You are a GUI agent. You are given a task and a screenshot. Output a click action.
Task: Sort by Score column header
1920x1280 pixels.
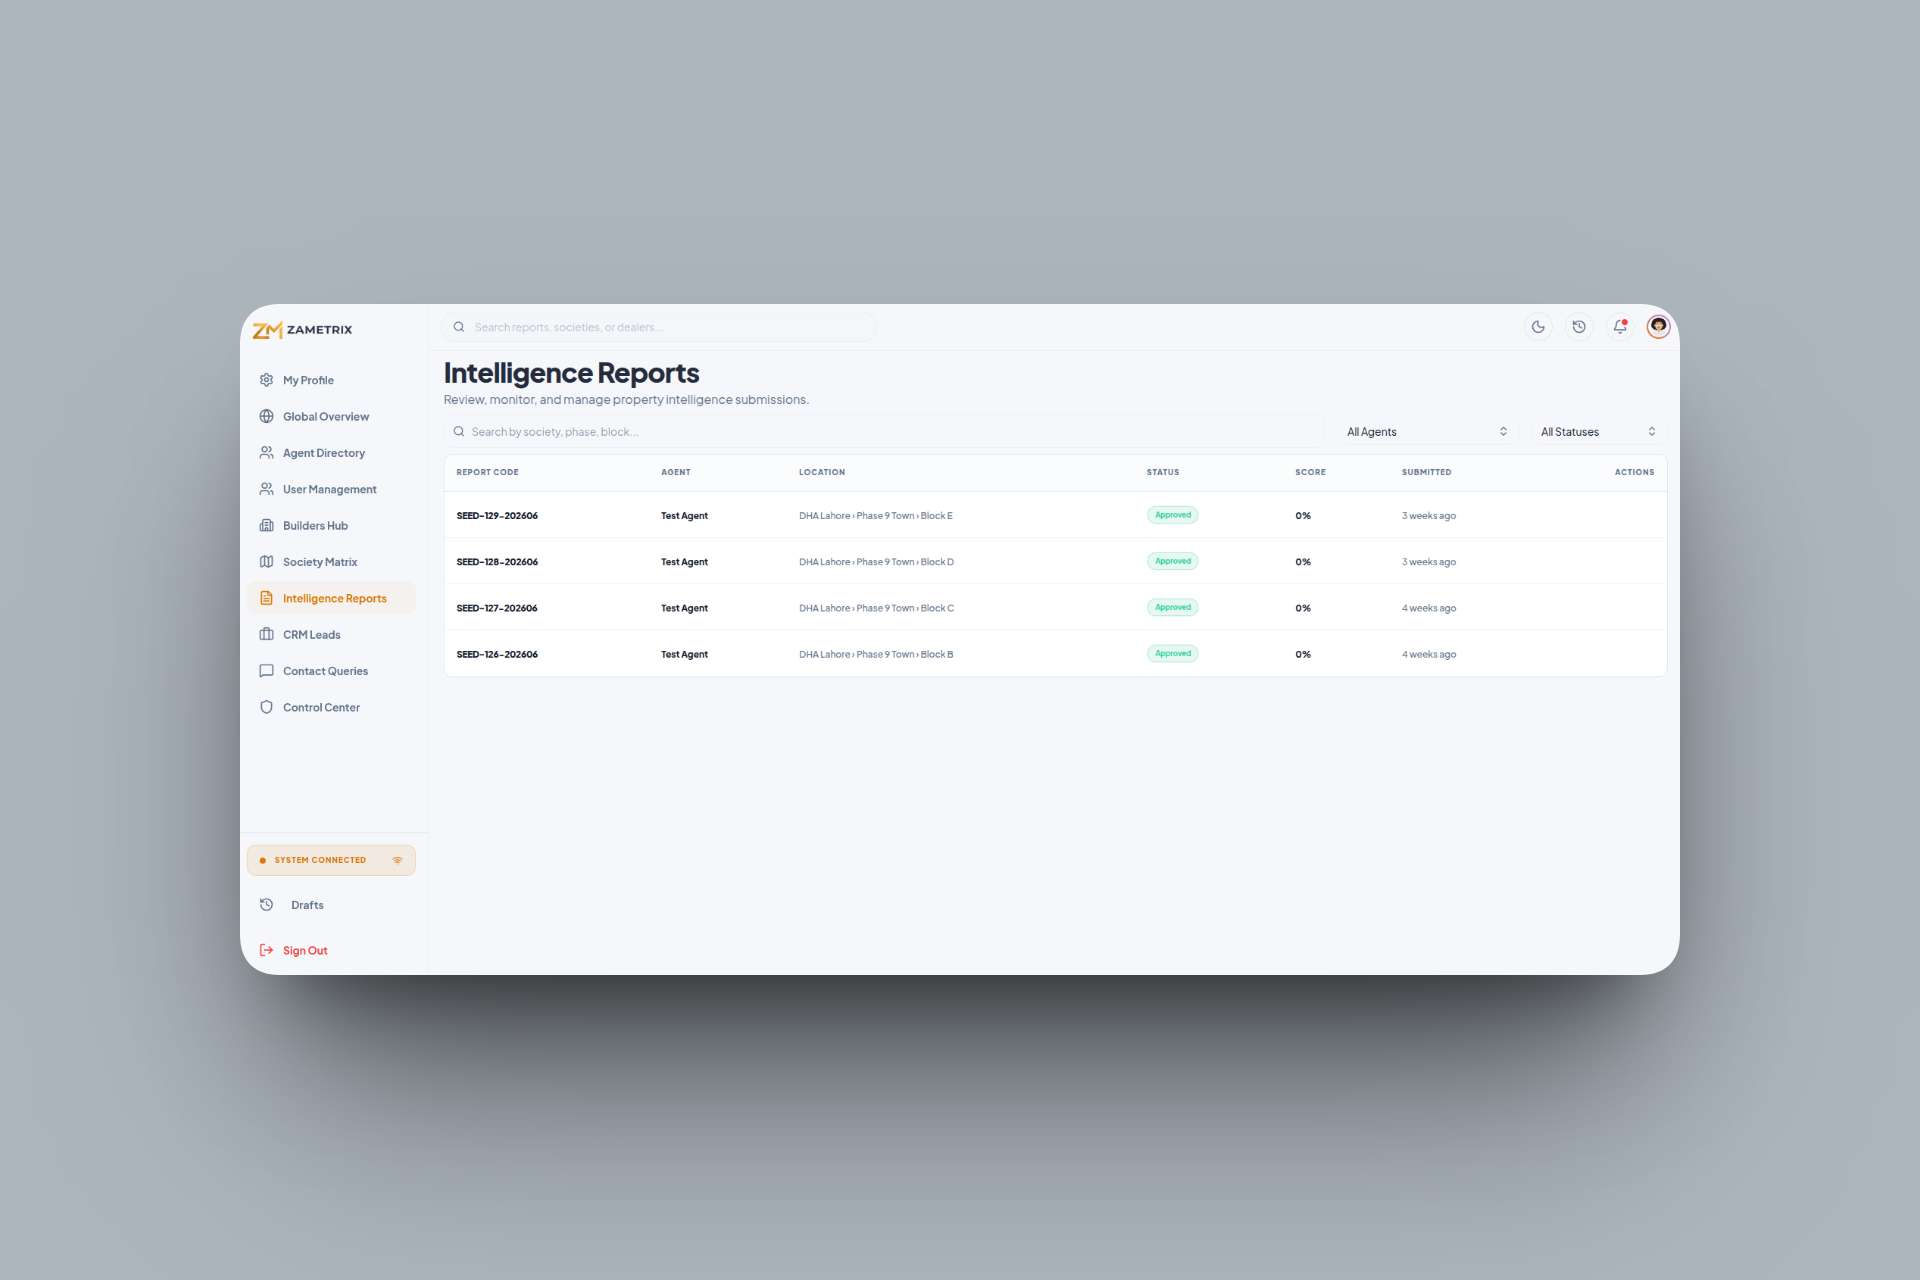click(x=1310, y=472)
